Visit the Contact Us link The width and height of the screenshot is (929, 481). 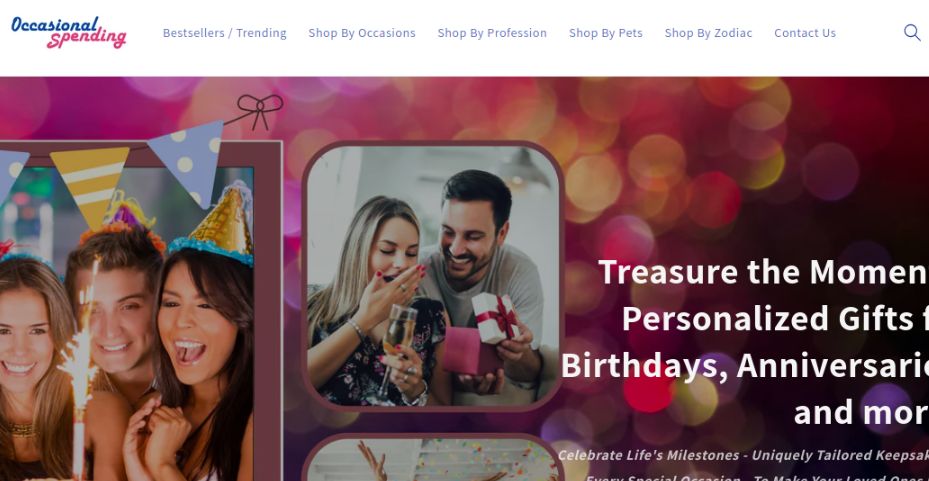(805, 33)
